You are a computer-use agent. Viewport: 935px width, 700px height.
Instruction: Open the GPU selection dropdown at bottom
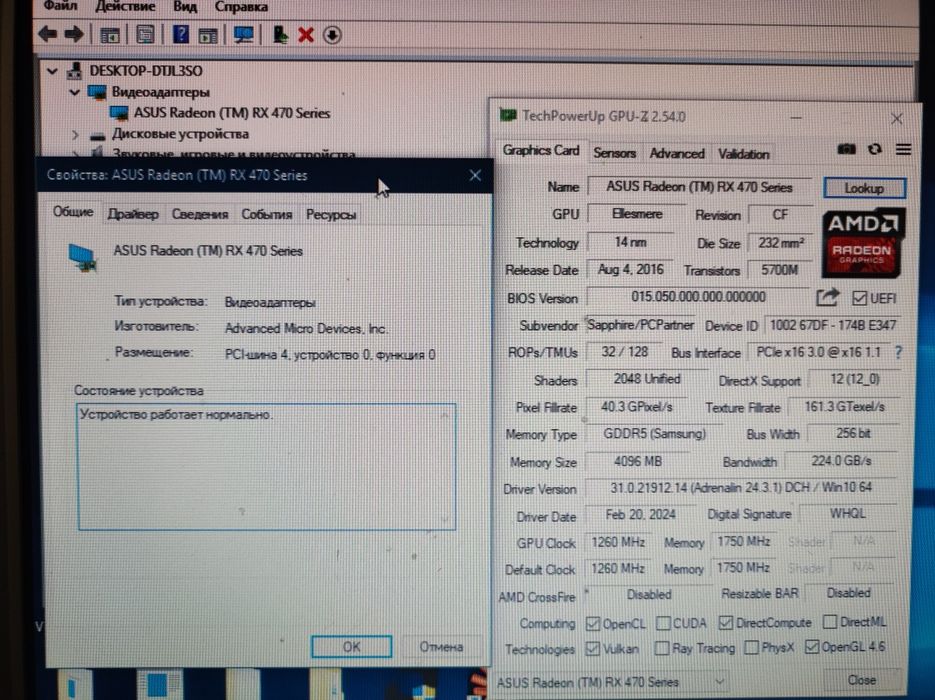pyautogui.click(x=611, y=682)
